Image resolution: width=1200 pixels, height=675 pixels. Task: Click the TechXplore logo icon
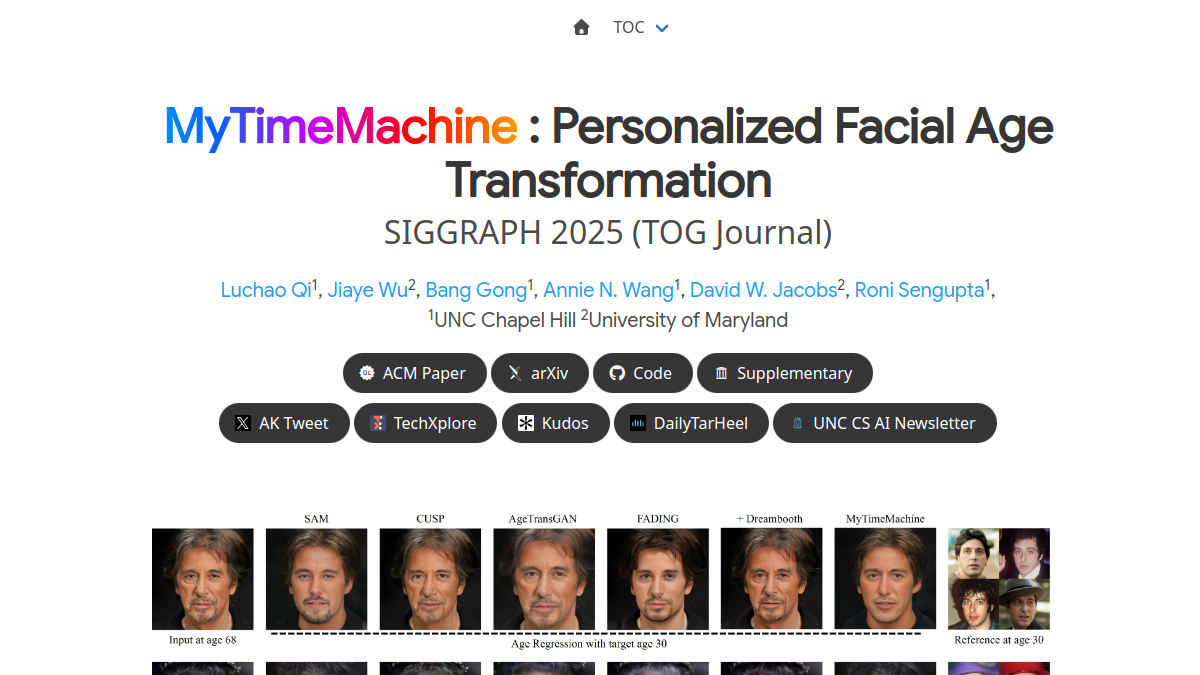tap(378, 423)
